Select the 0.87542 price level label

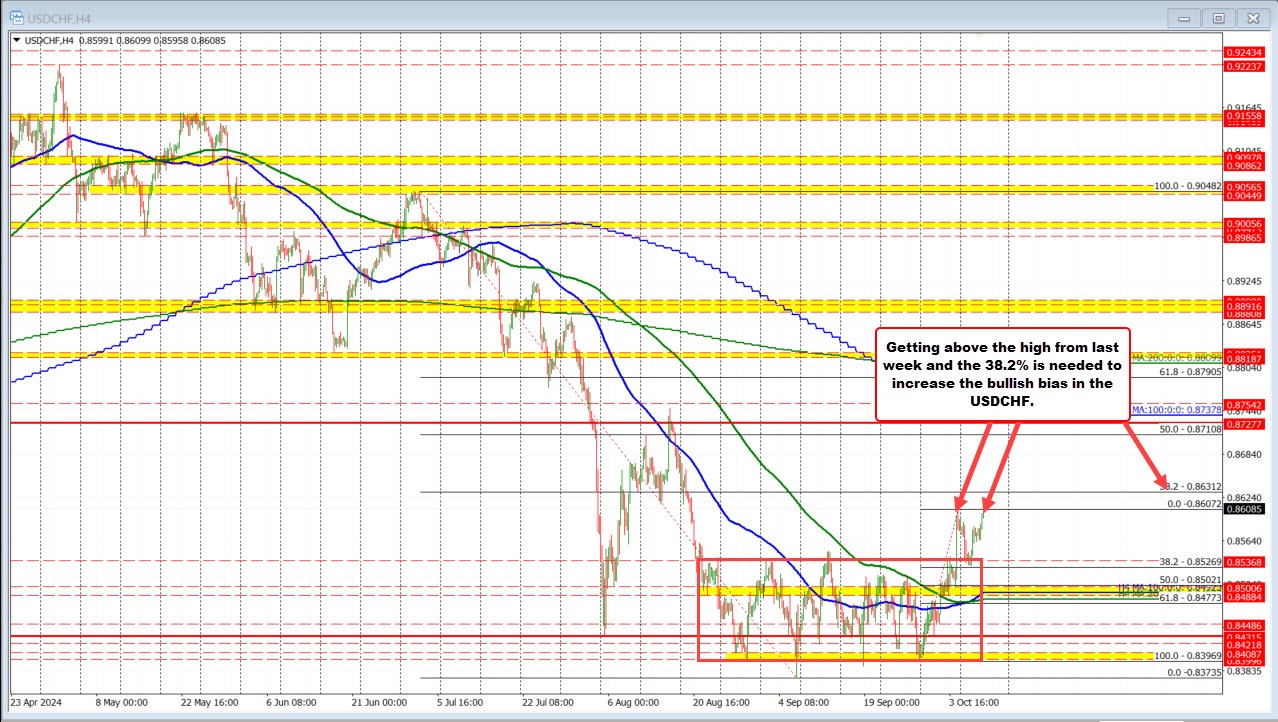pyautogui.click(x=1245, y=405)
